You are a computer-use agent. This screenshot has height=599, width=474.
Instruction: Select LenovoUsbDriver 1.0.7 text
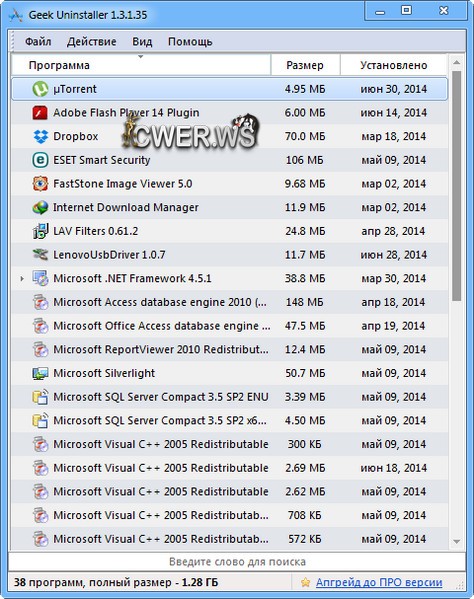click(109, 255)
